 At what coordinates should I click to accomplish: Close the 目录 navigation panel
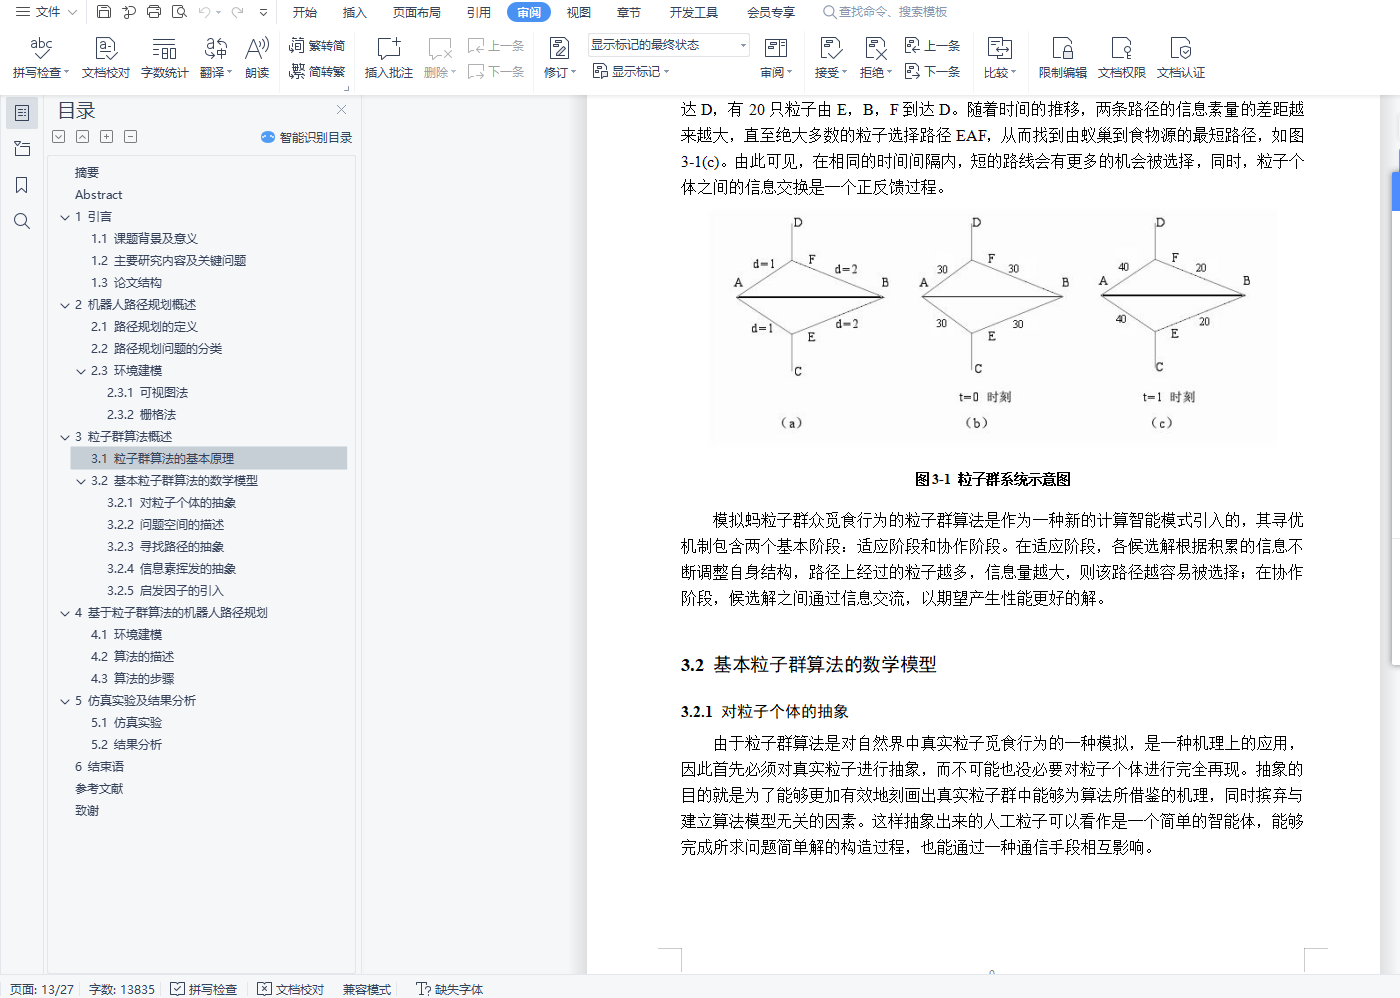341,110
